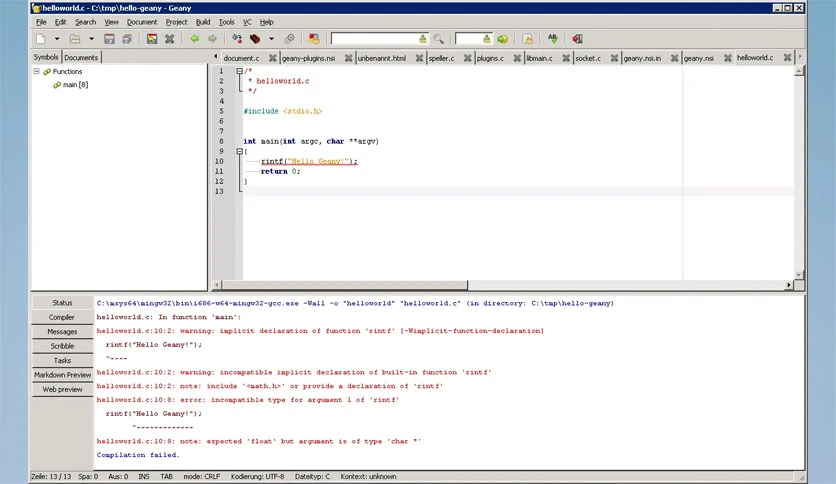The width and height of the screenshot is (836, 484).
Task: Expand the recent files dropdown arrow
Action: 91,39
